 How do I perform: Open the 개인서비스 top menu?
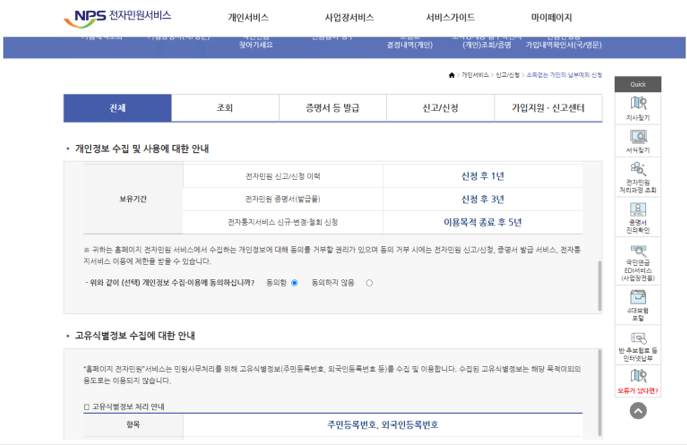[x=248, y=18]
